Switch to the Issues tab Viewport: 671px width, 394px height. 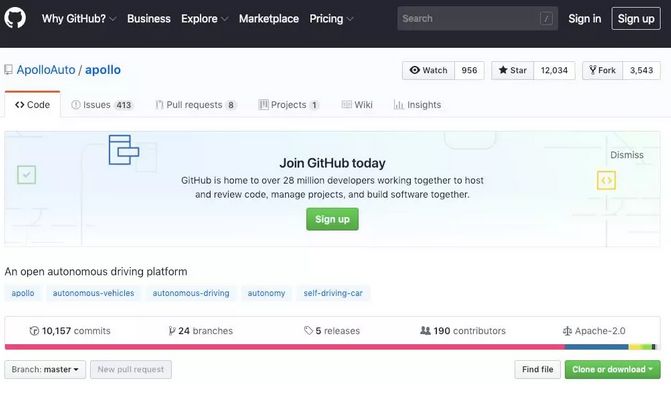[102, 105]
